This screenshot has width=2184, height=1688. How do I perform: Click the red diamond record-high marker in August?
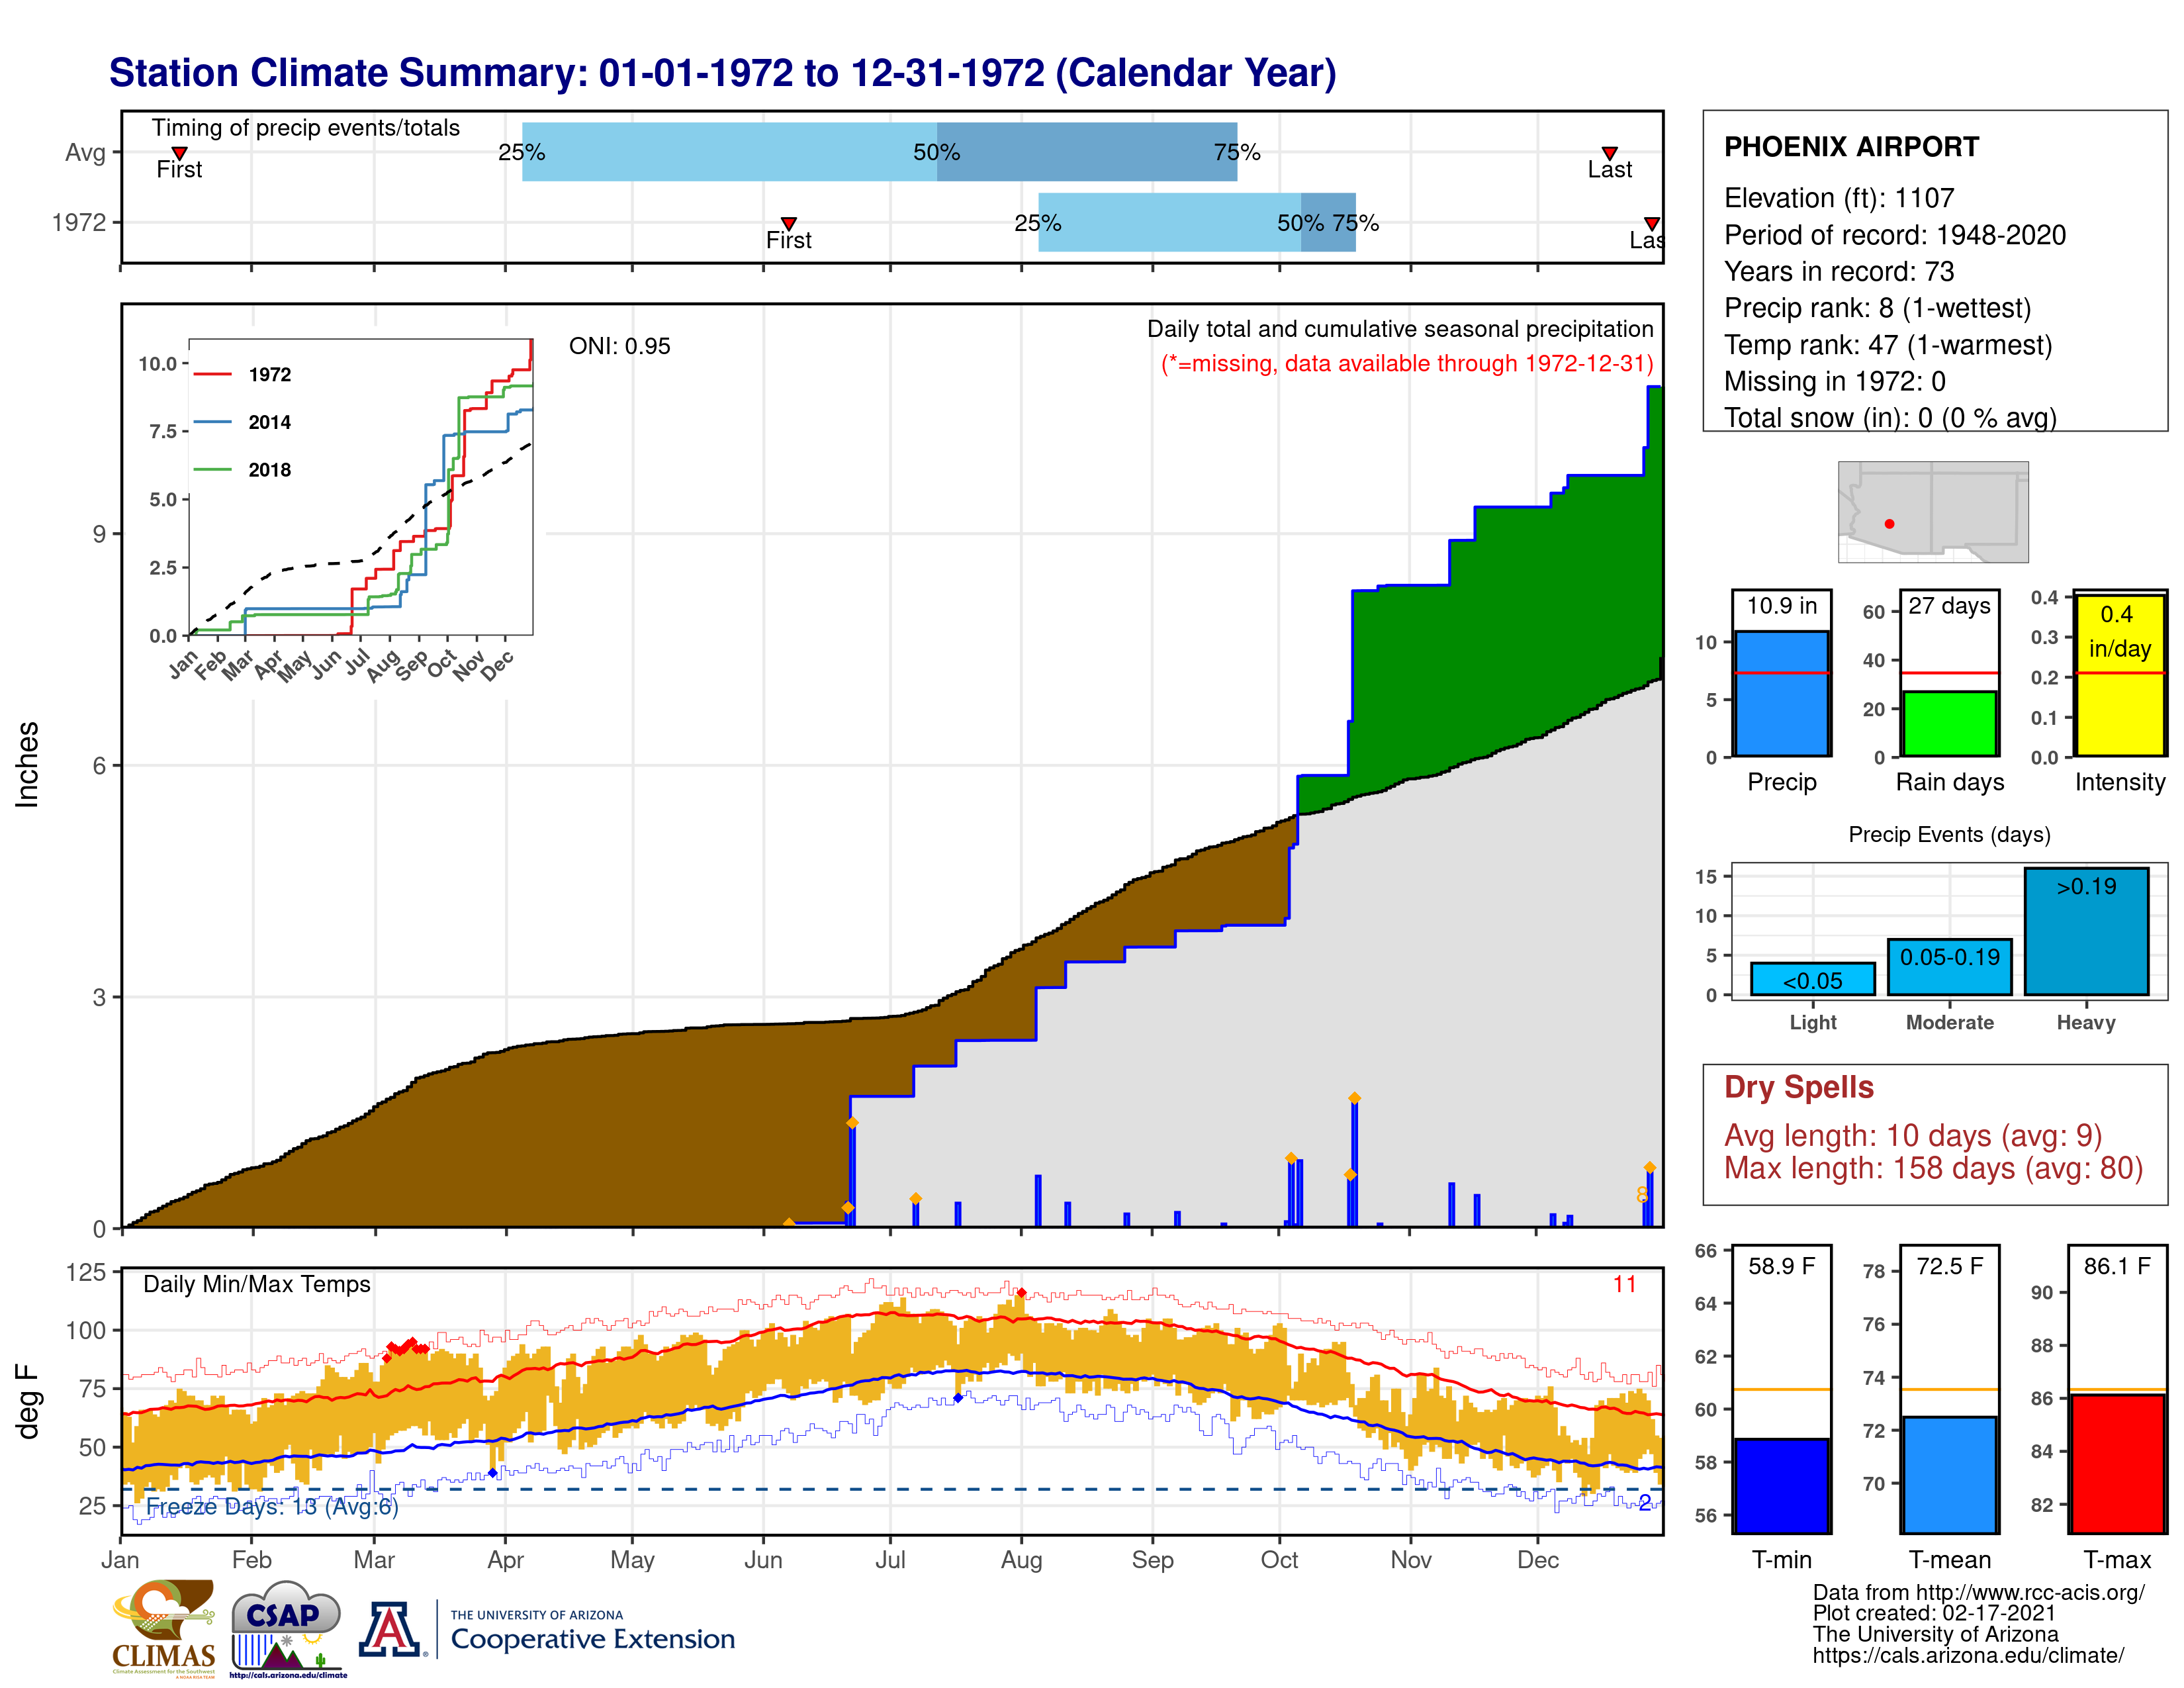click(x=1021, y=1293)
